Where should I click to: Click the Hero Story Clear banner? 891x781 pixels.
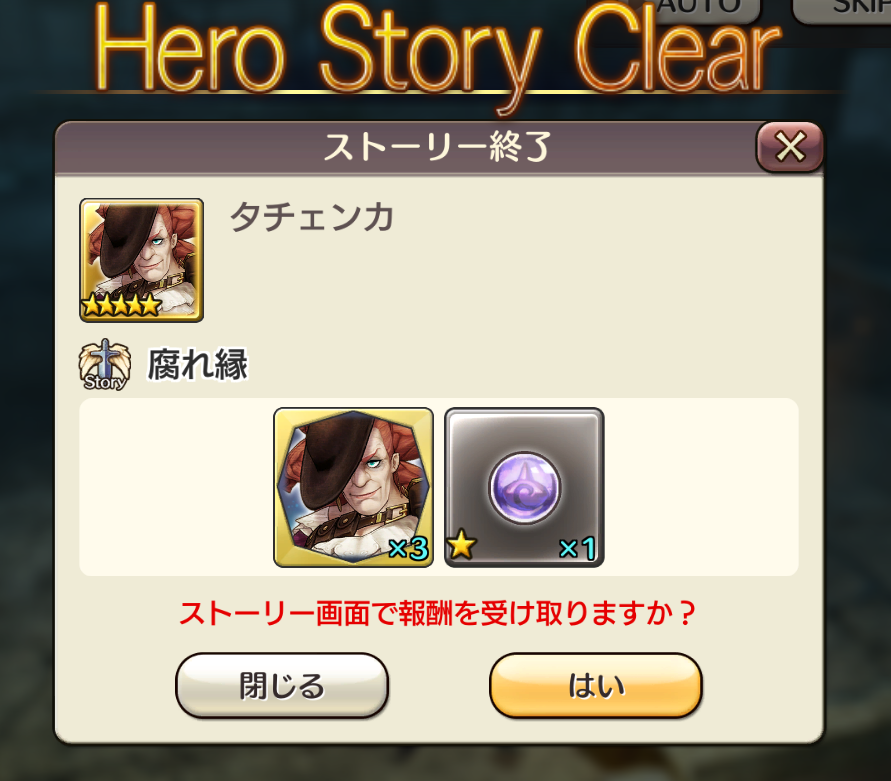tap(438, 51)
